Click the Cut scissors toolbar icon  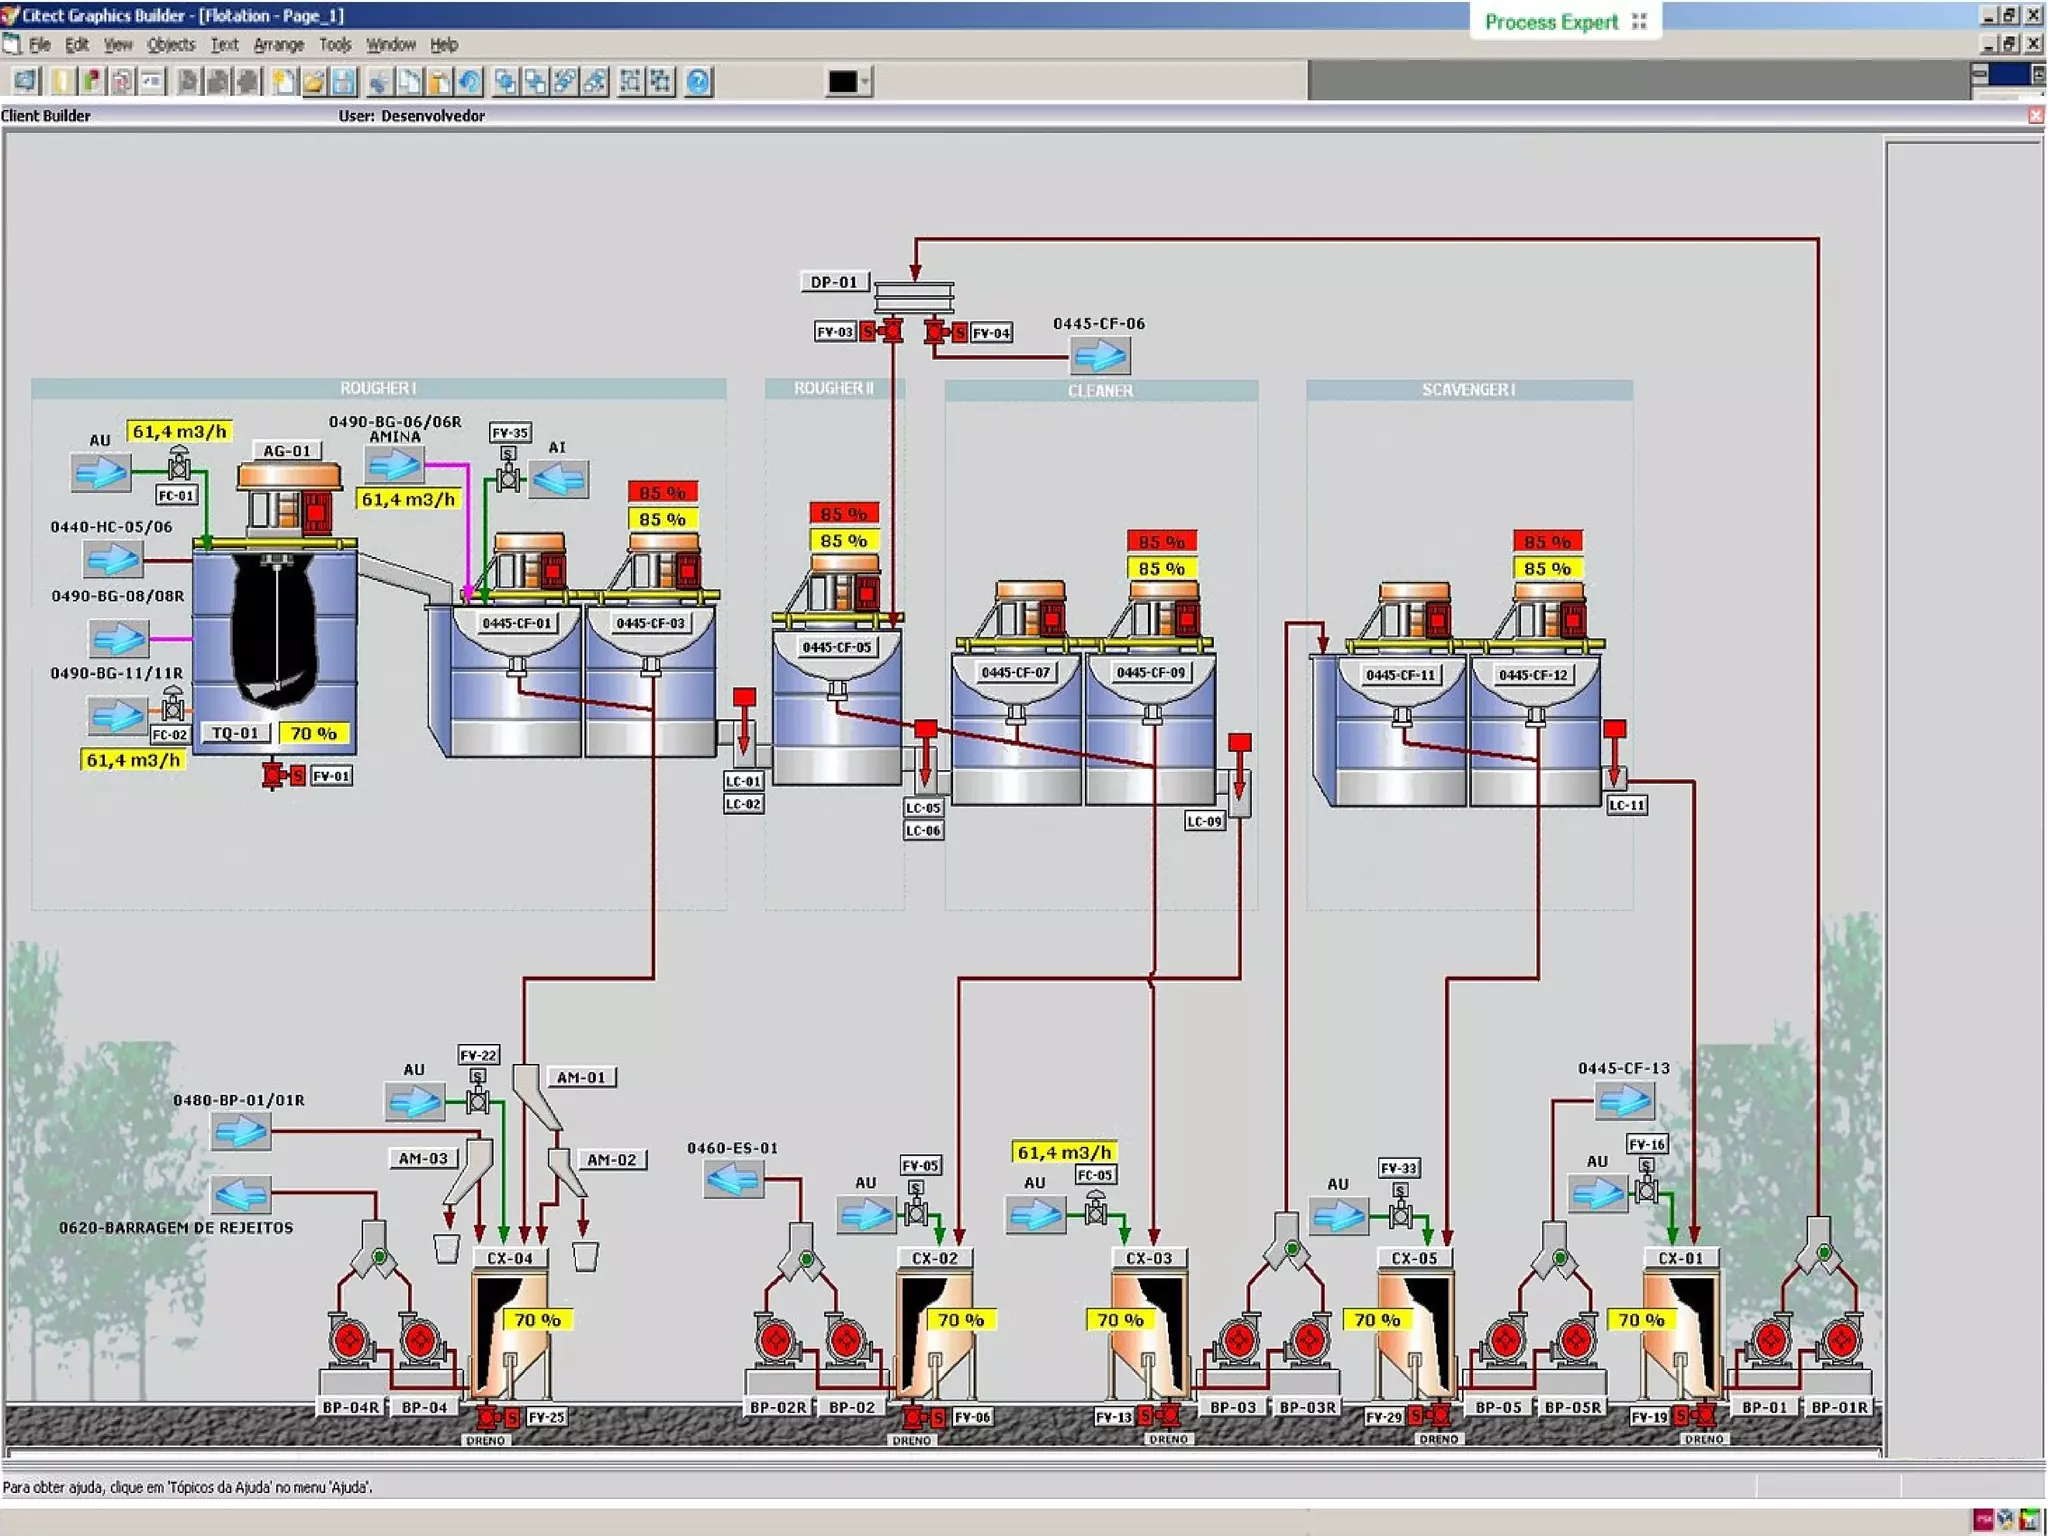point(379,81)
